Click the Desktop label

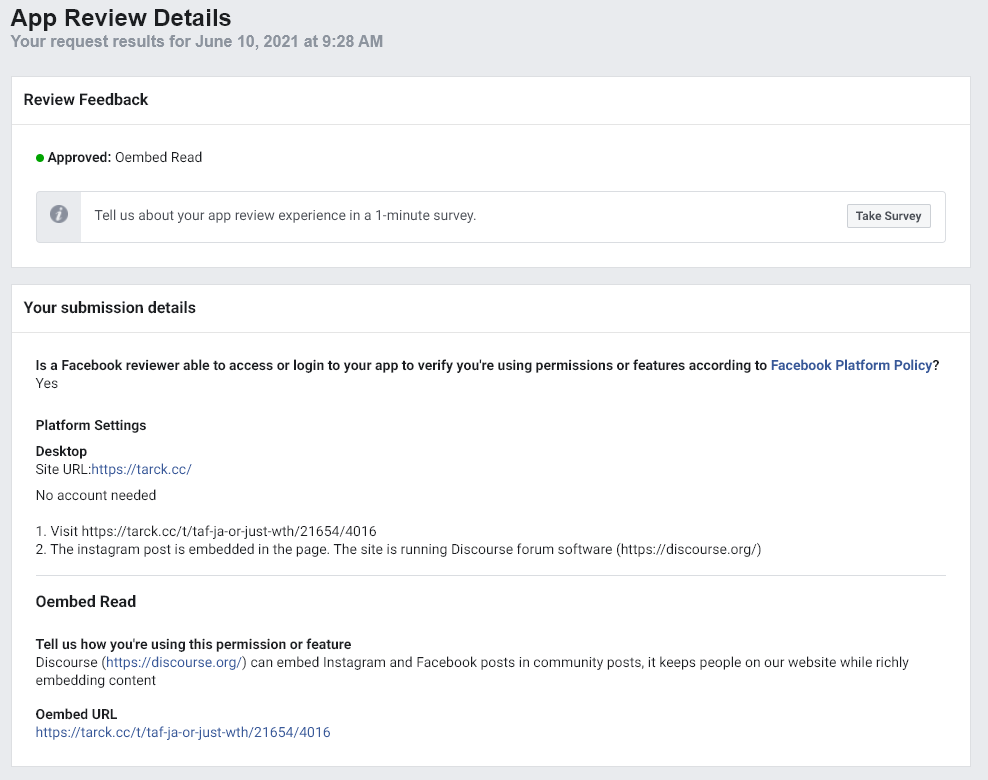(61, 451)
